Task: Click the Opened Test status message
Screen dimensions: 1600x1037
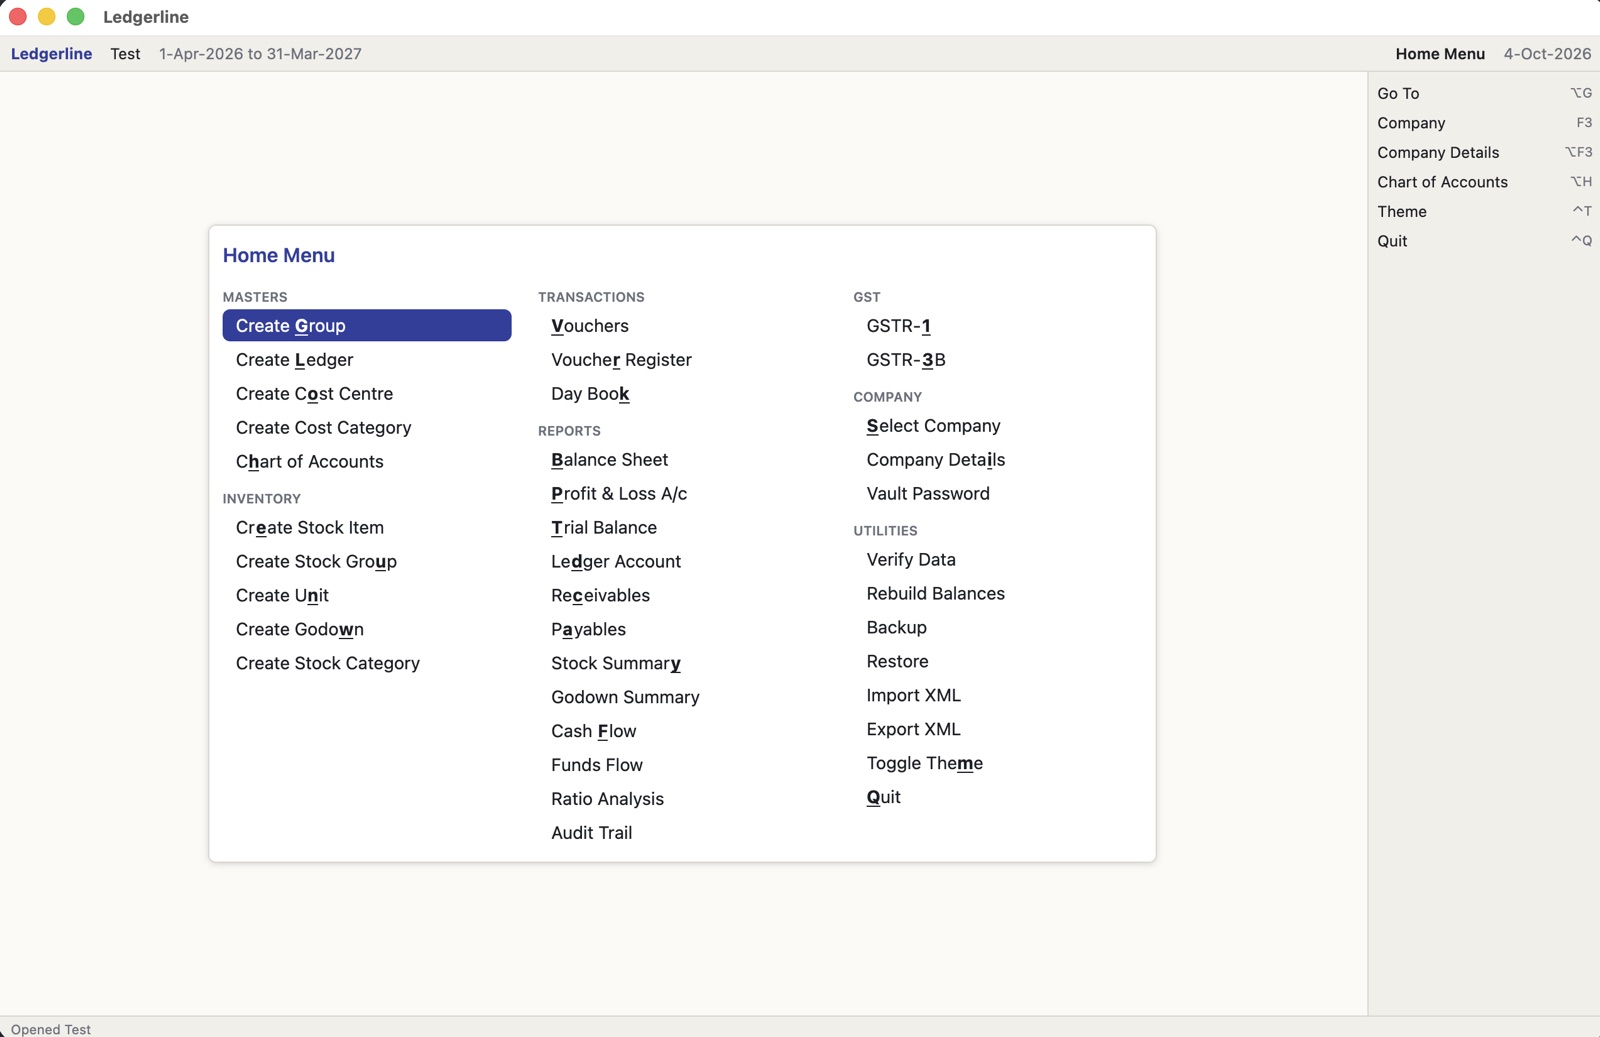Action: point(51,1029)
